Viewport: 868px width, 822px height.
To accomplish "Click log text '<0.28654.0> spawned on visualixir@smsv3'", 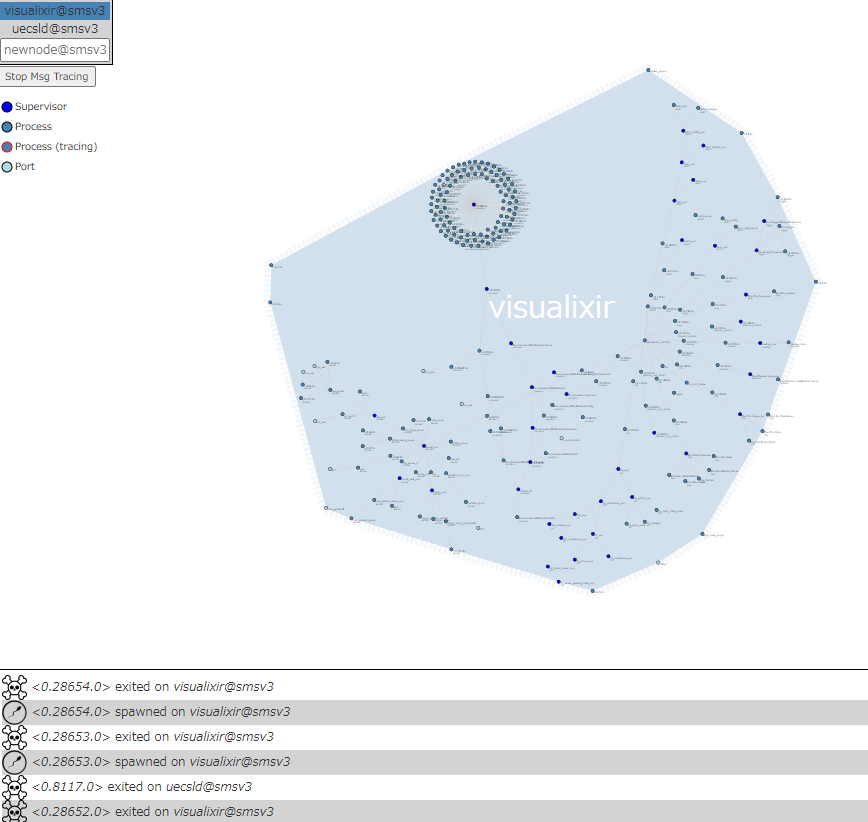I will pos(161,712).
